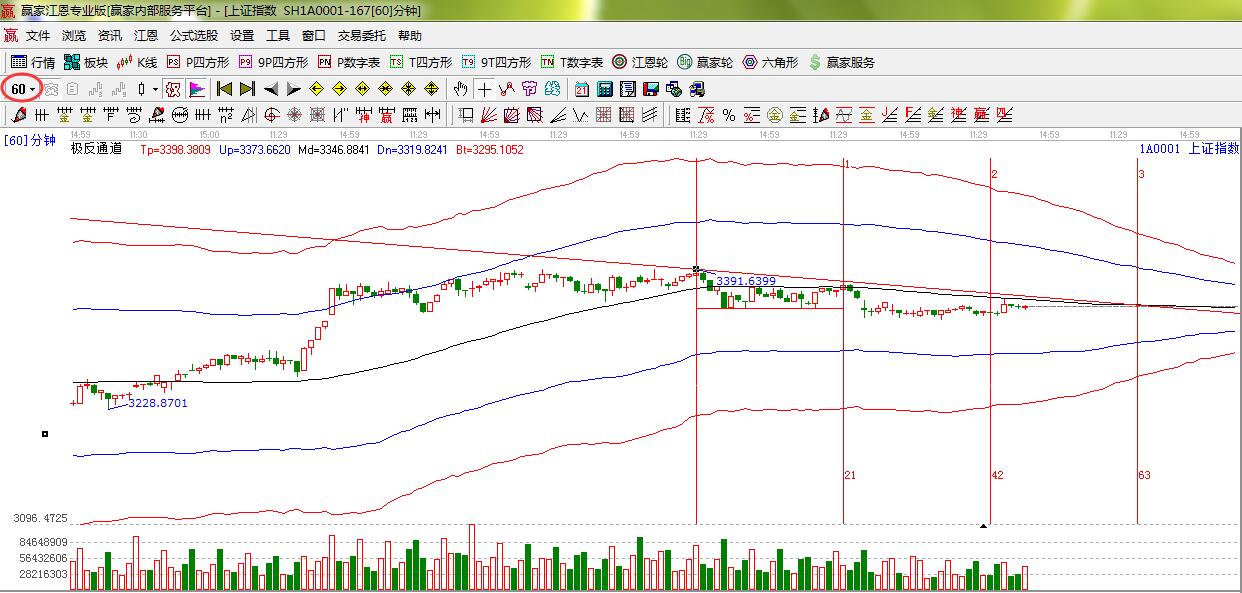Expand the candlestick chart type dropdown arrow

point(154,89)
